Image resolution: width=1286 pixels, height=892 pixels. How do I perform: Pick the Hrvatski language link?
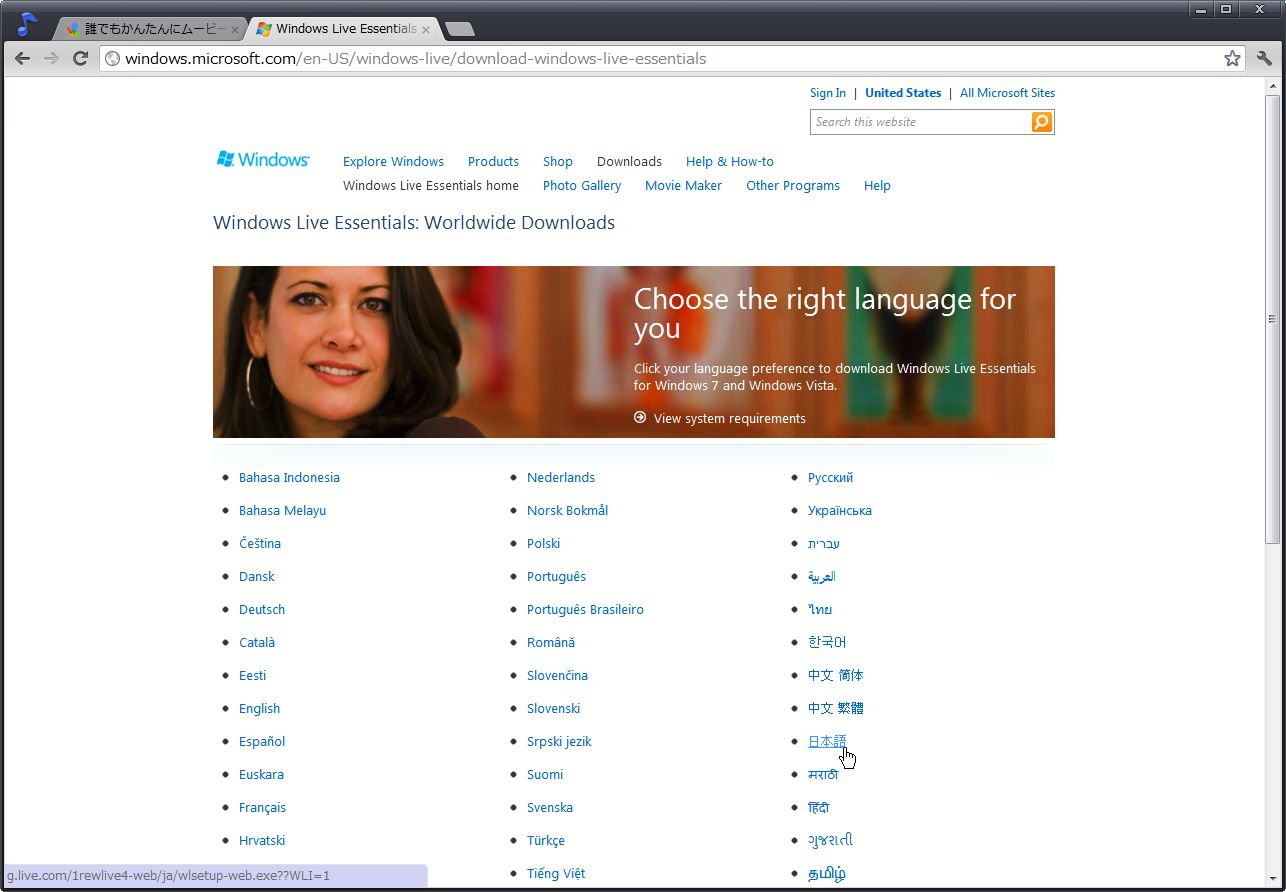click(x=262, y=840)
